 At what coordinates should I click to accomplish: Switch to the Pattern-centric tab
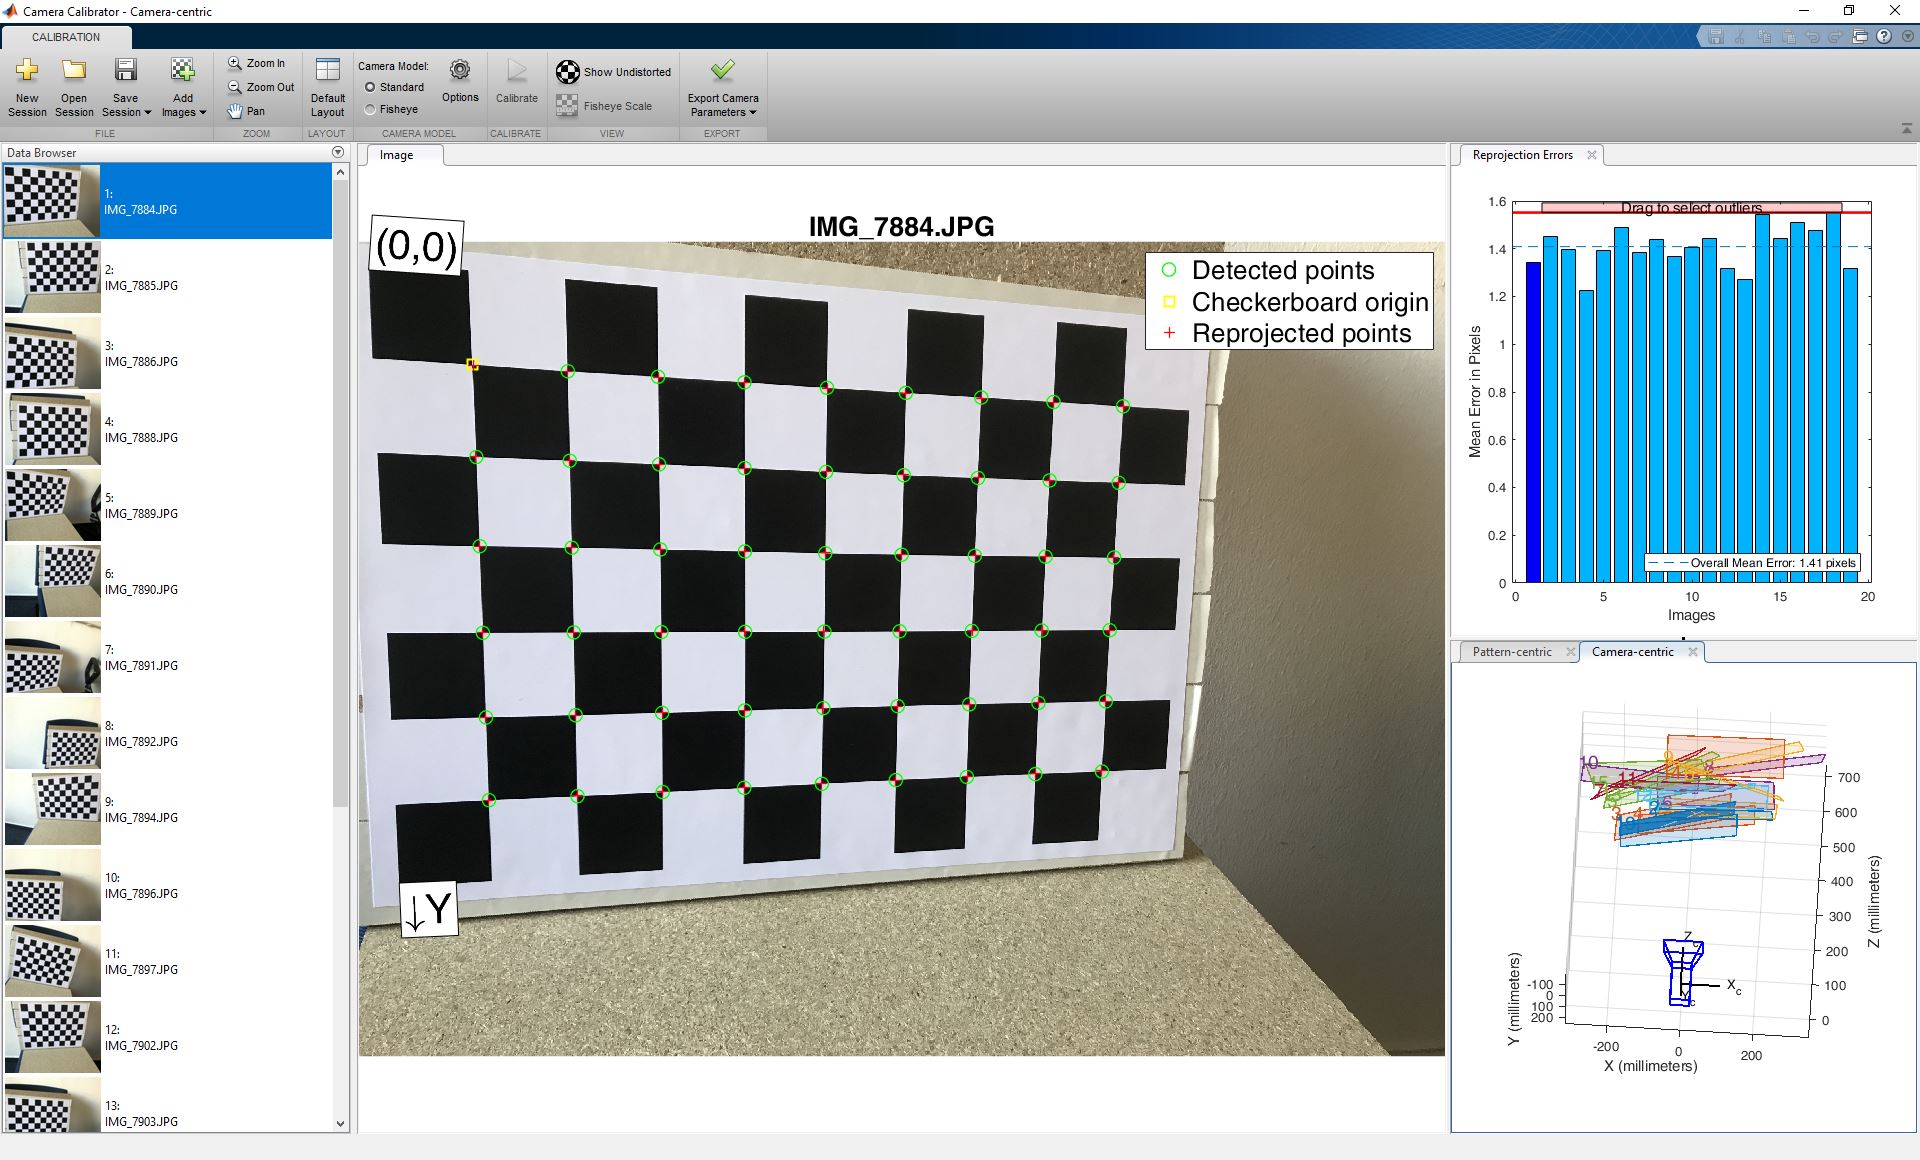pos(1511,652)
